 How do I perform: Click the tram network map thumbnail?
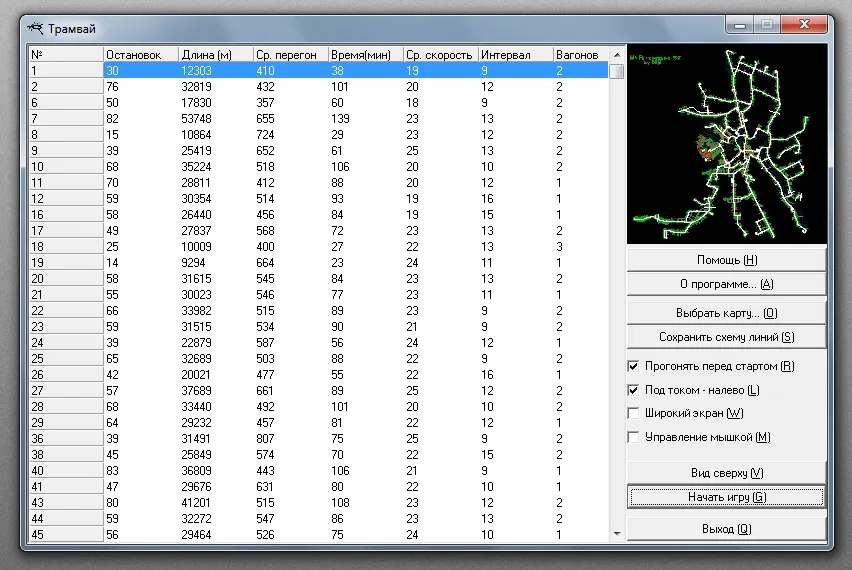click(727, 144)
